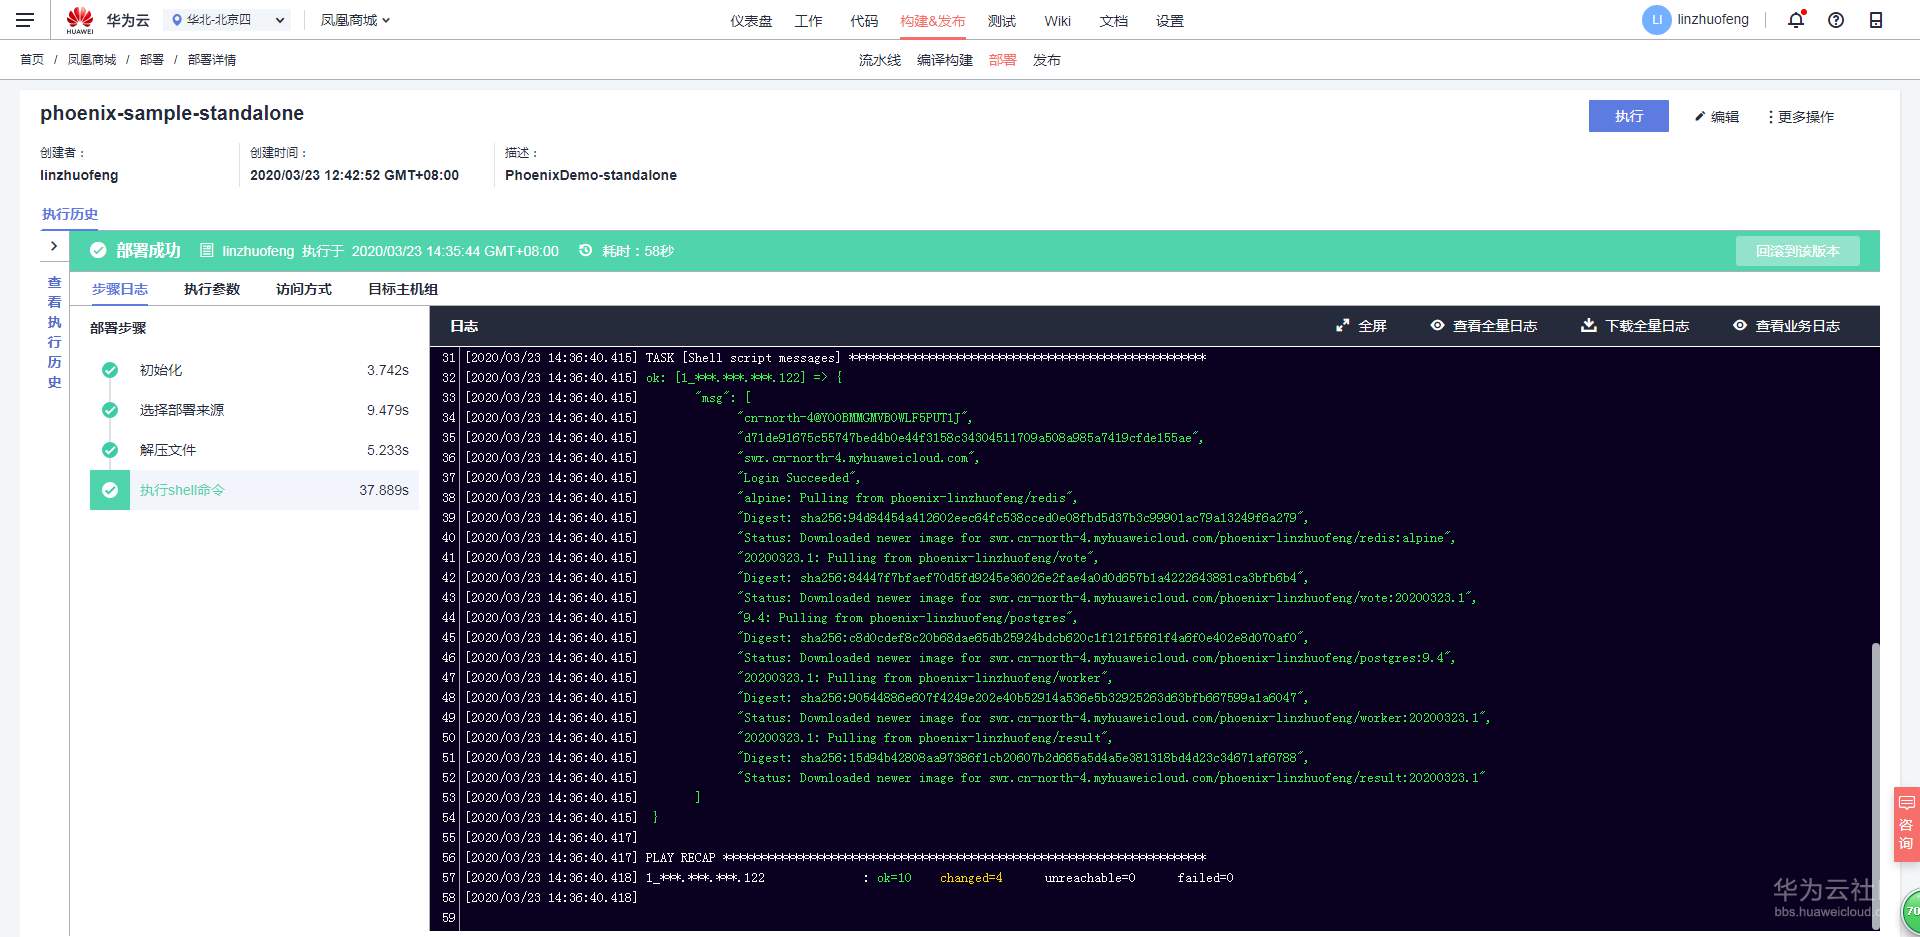Click 查看业务日志

click(1787, 326)
